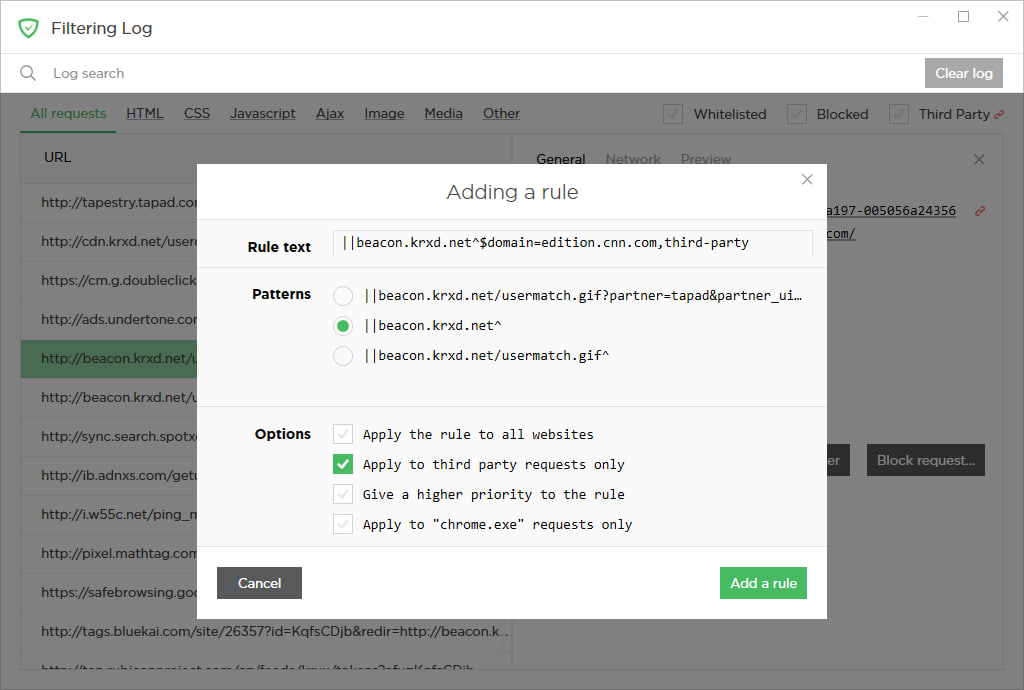Click the log search magnifier icon
1024x690 pixels.
tap(28, 73)
